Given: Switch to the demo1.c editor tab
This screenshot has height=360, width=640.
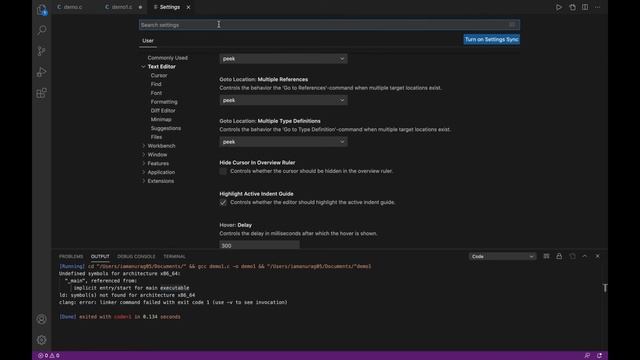Looking at the screenshot, I should tap(122, 7).
